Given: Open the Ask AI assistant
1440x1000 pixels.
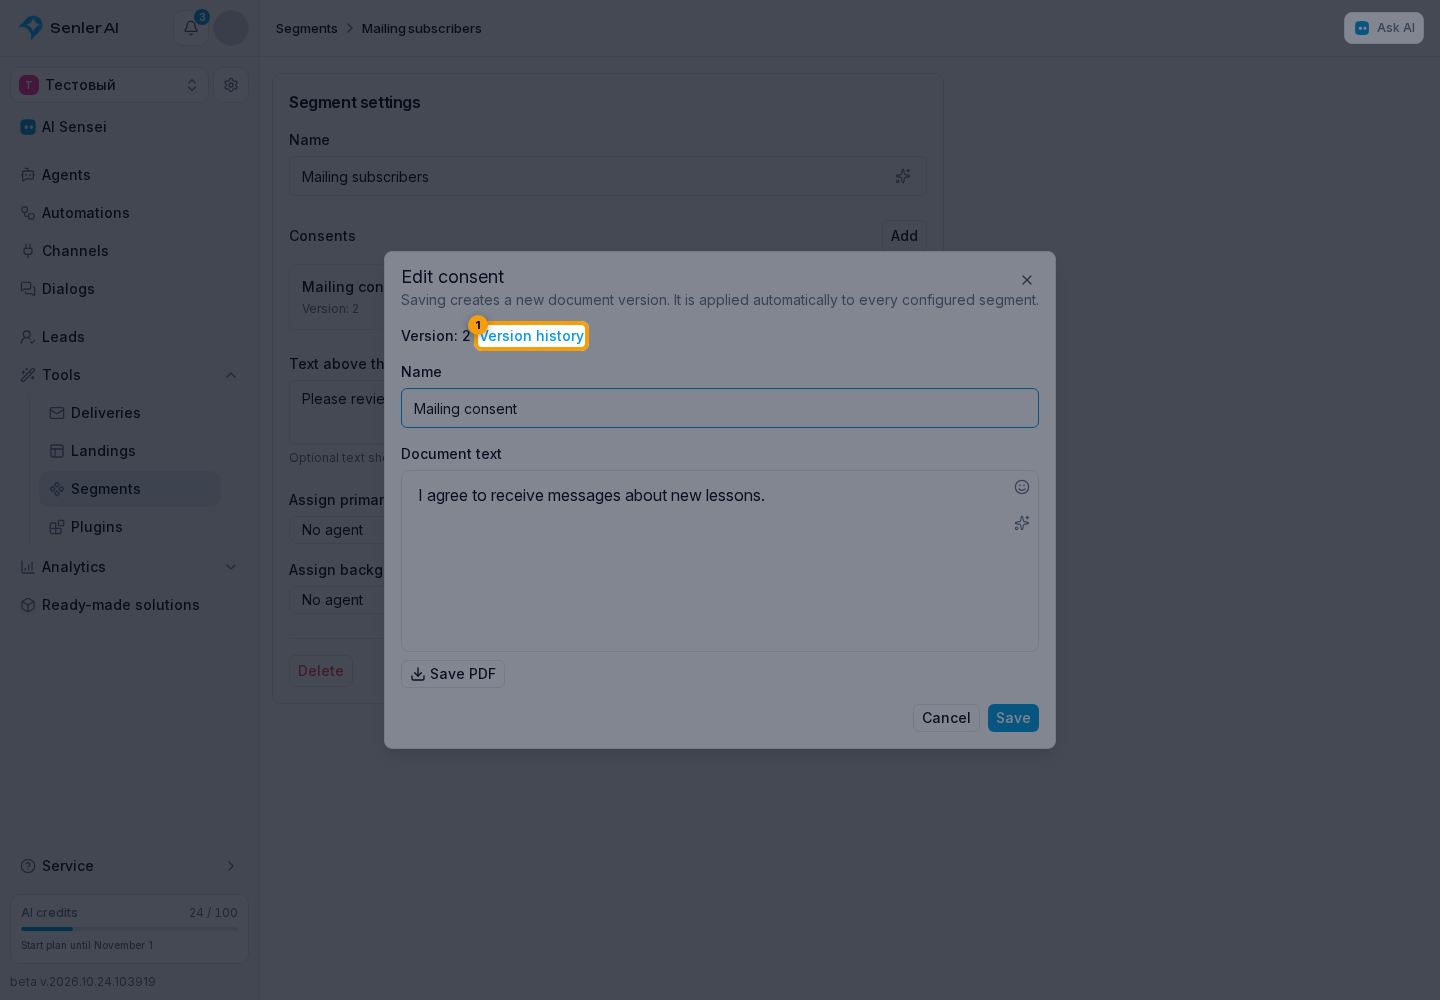Looking at the screenshot, I should (x=1384, y=28).
